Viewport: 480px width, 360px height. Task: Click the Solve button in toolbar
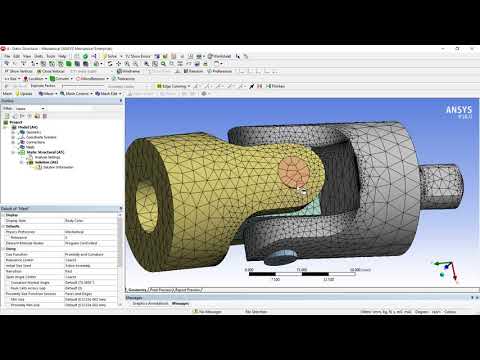(x=110, y=56)
